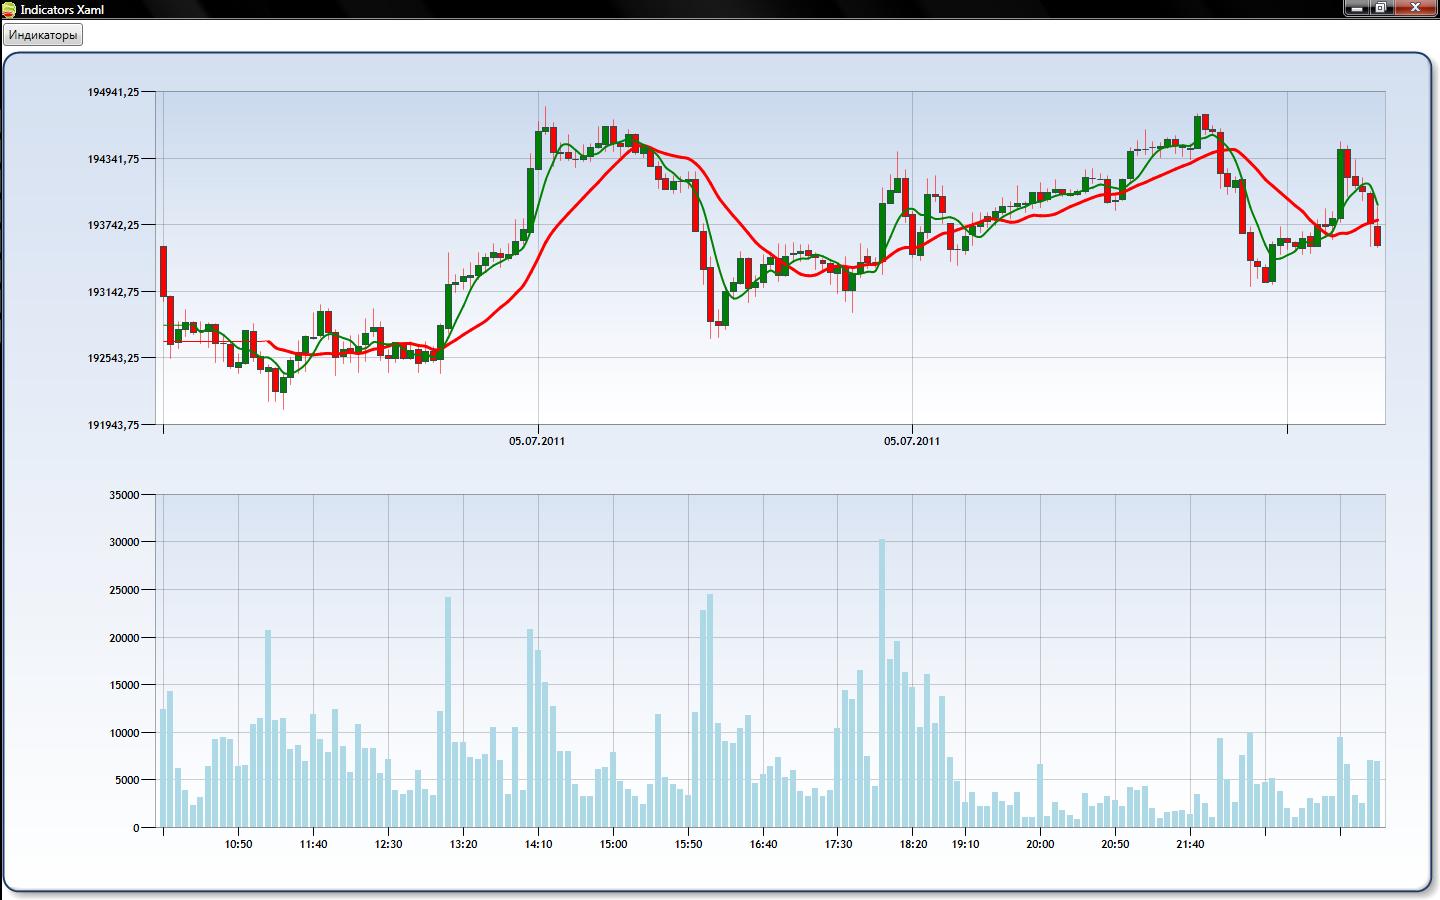1440x900 pixels.
Task: Select the 21:40 time axis label
Action: (x=1190, y=844)
